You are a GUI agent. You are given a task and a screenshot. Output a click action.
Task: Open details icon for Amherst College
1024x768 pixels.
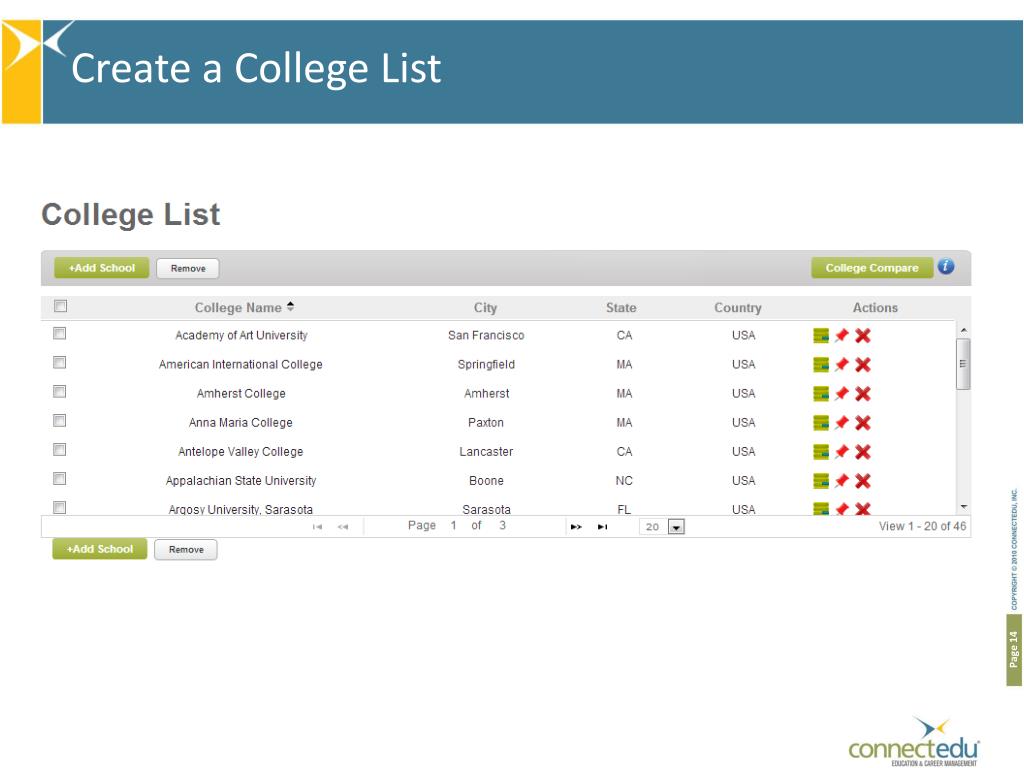click(821, 394)
